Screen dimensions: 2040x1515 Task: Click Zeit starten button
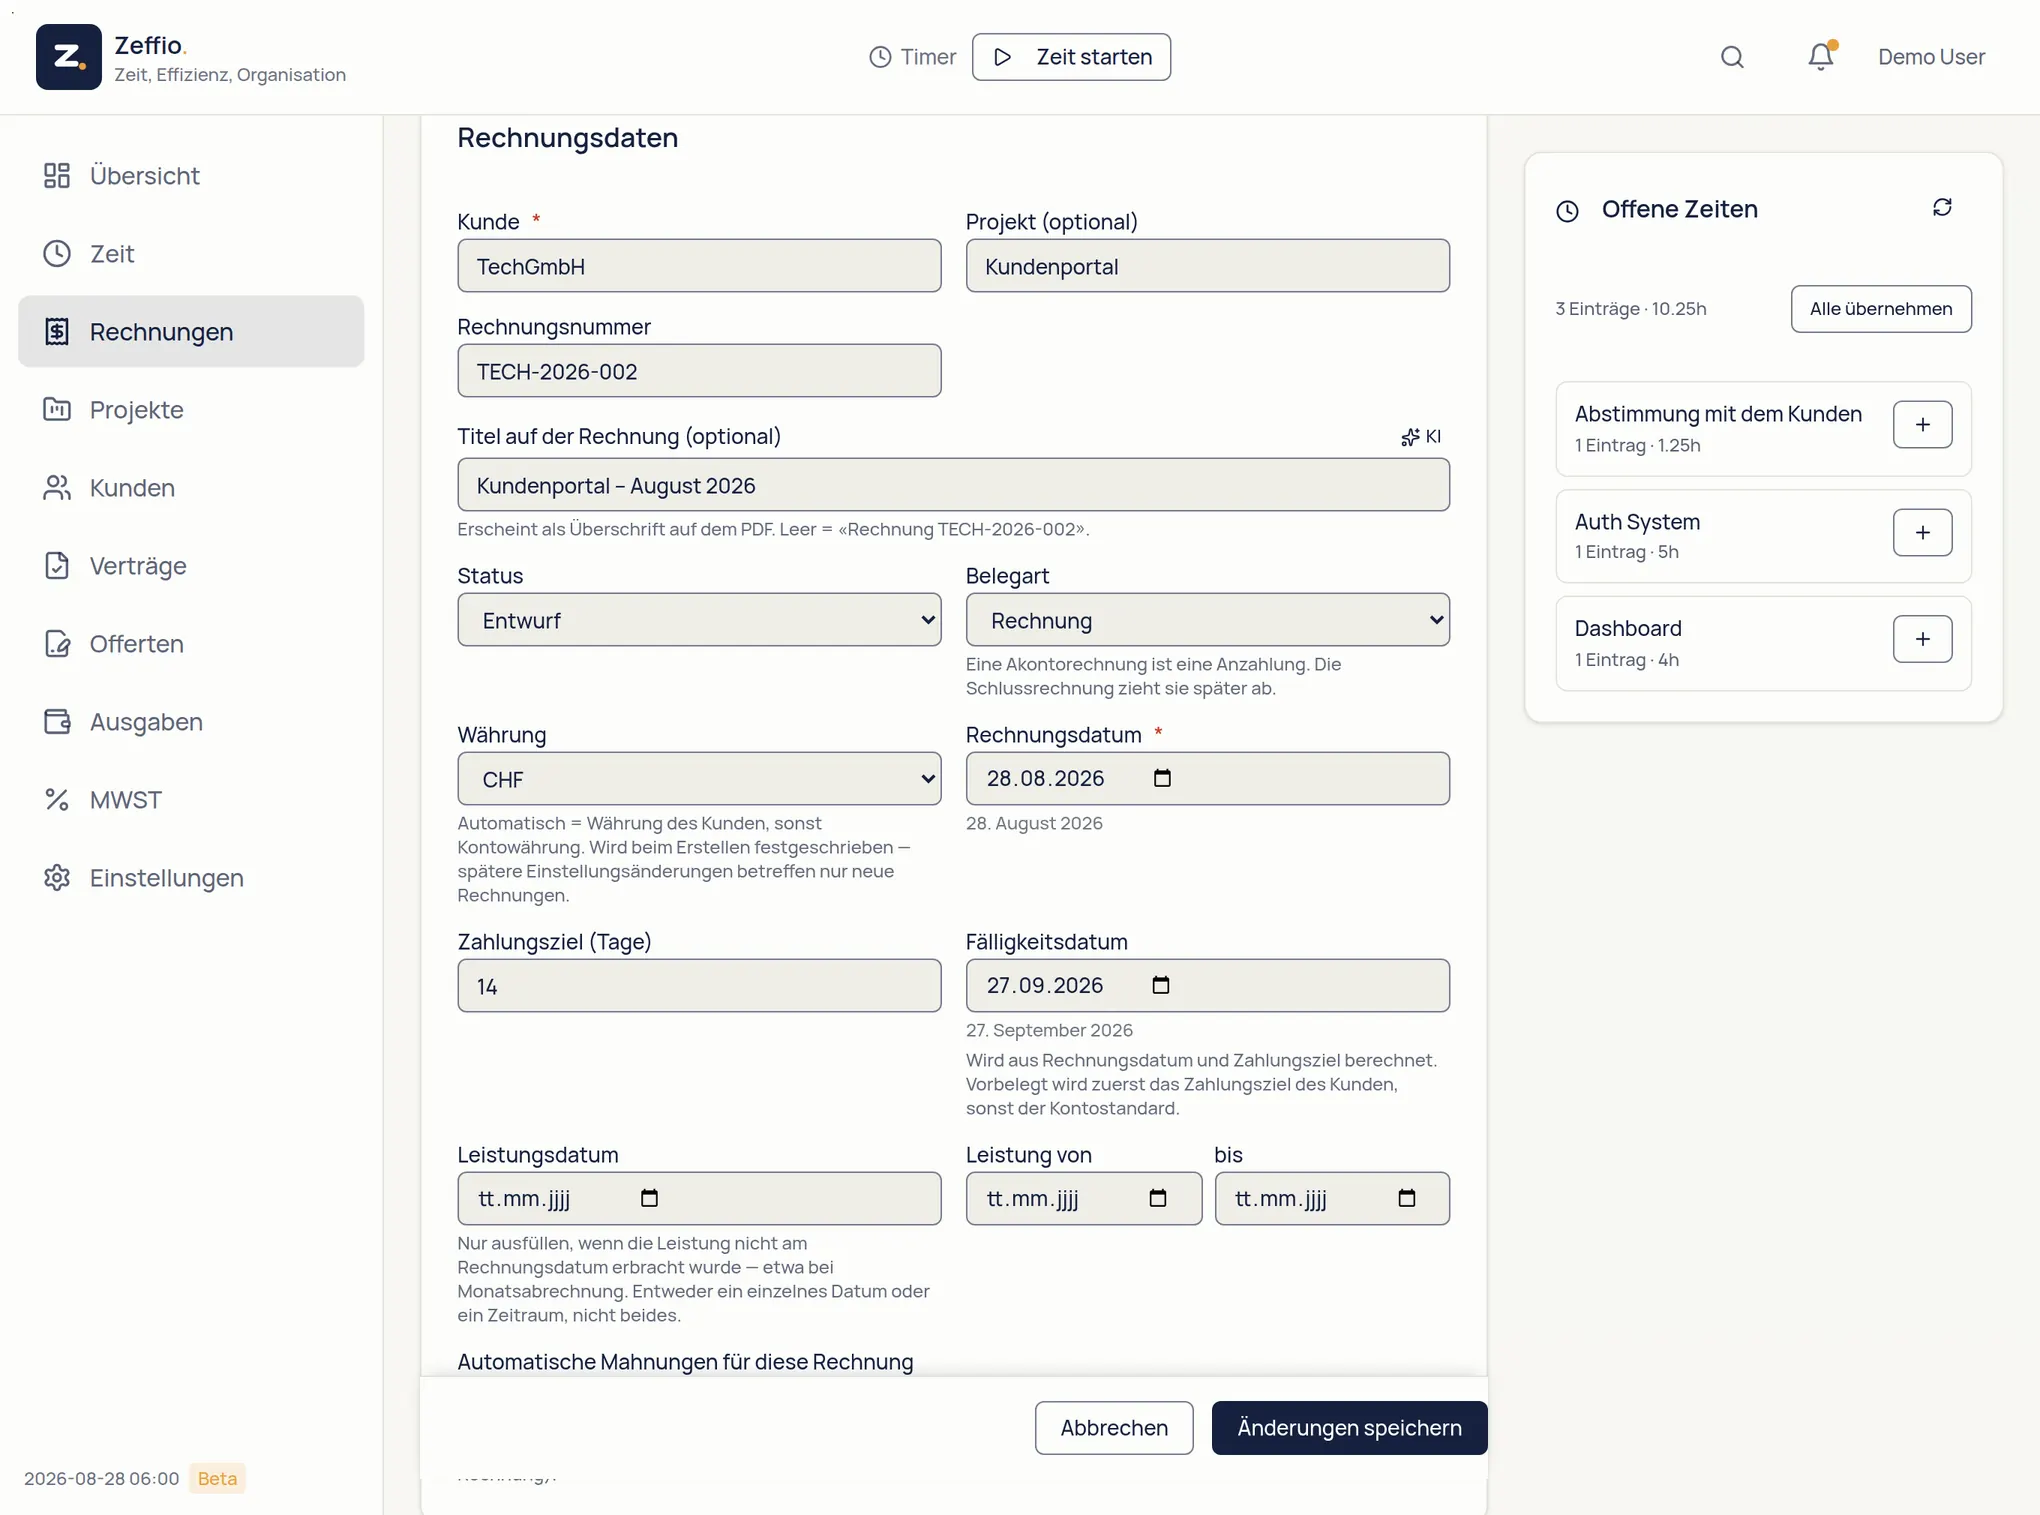tap(1071, 57)
